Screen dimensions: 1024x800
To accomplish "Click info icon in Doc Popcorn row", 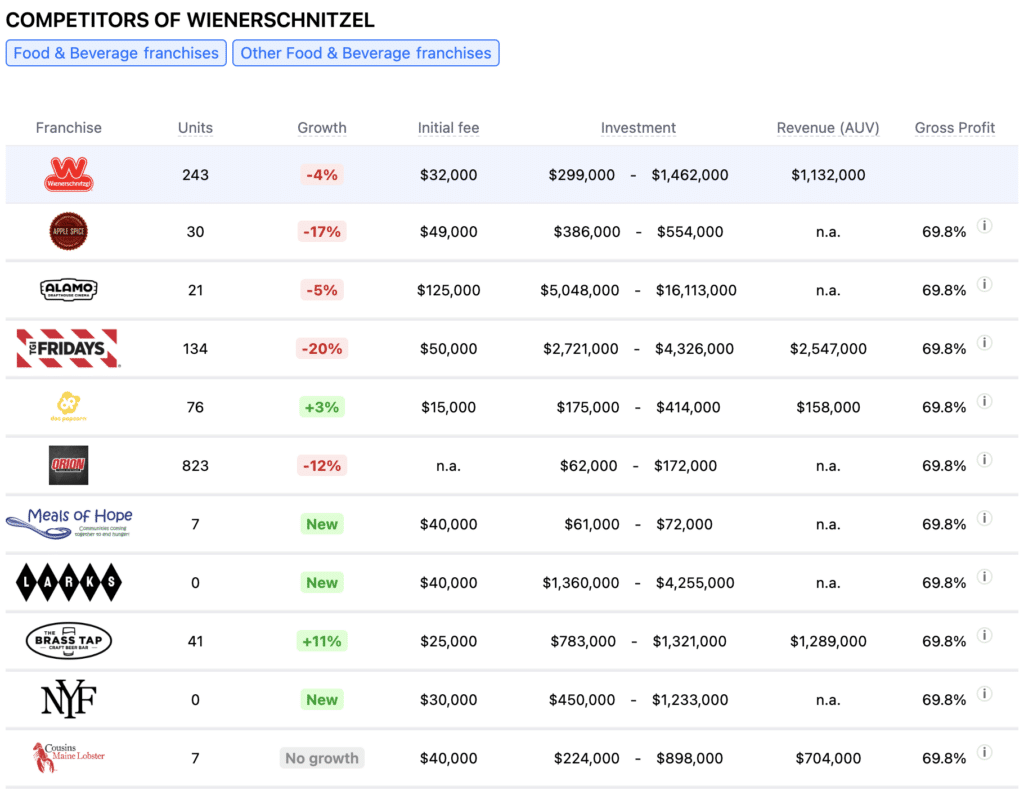I will point(984,401).
